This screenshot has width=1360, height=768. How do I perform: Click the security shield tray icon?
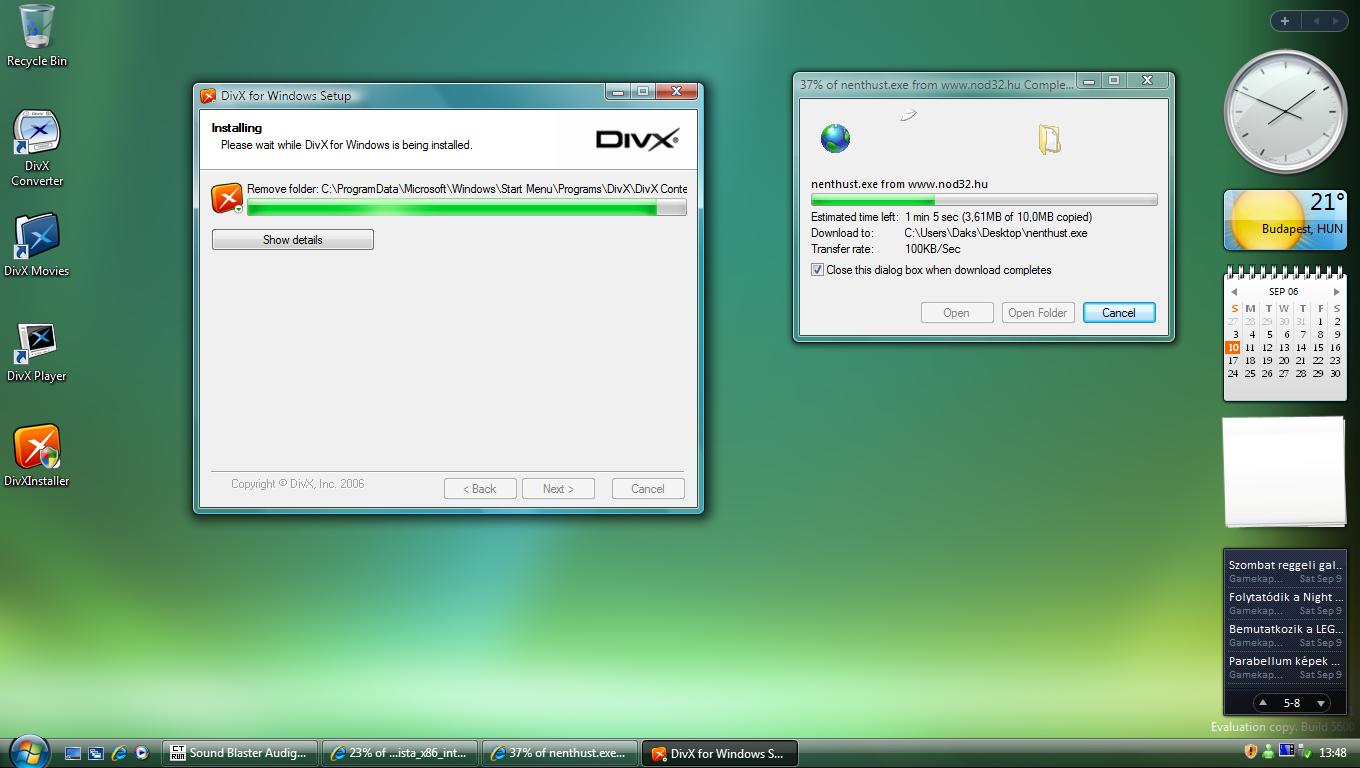click(1250, 751)
